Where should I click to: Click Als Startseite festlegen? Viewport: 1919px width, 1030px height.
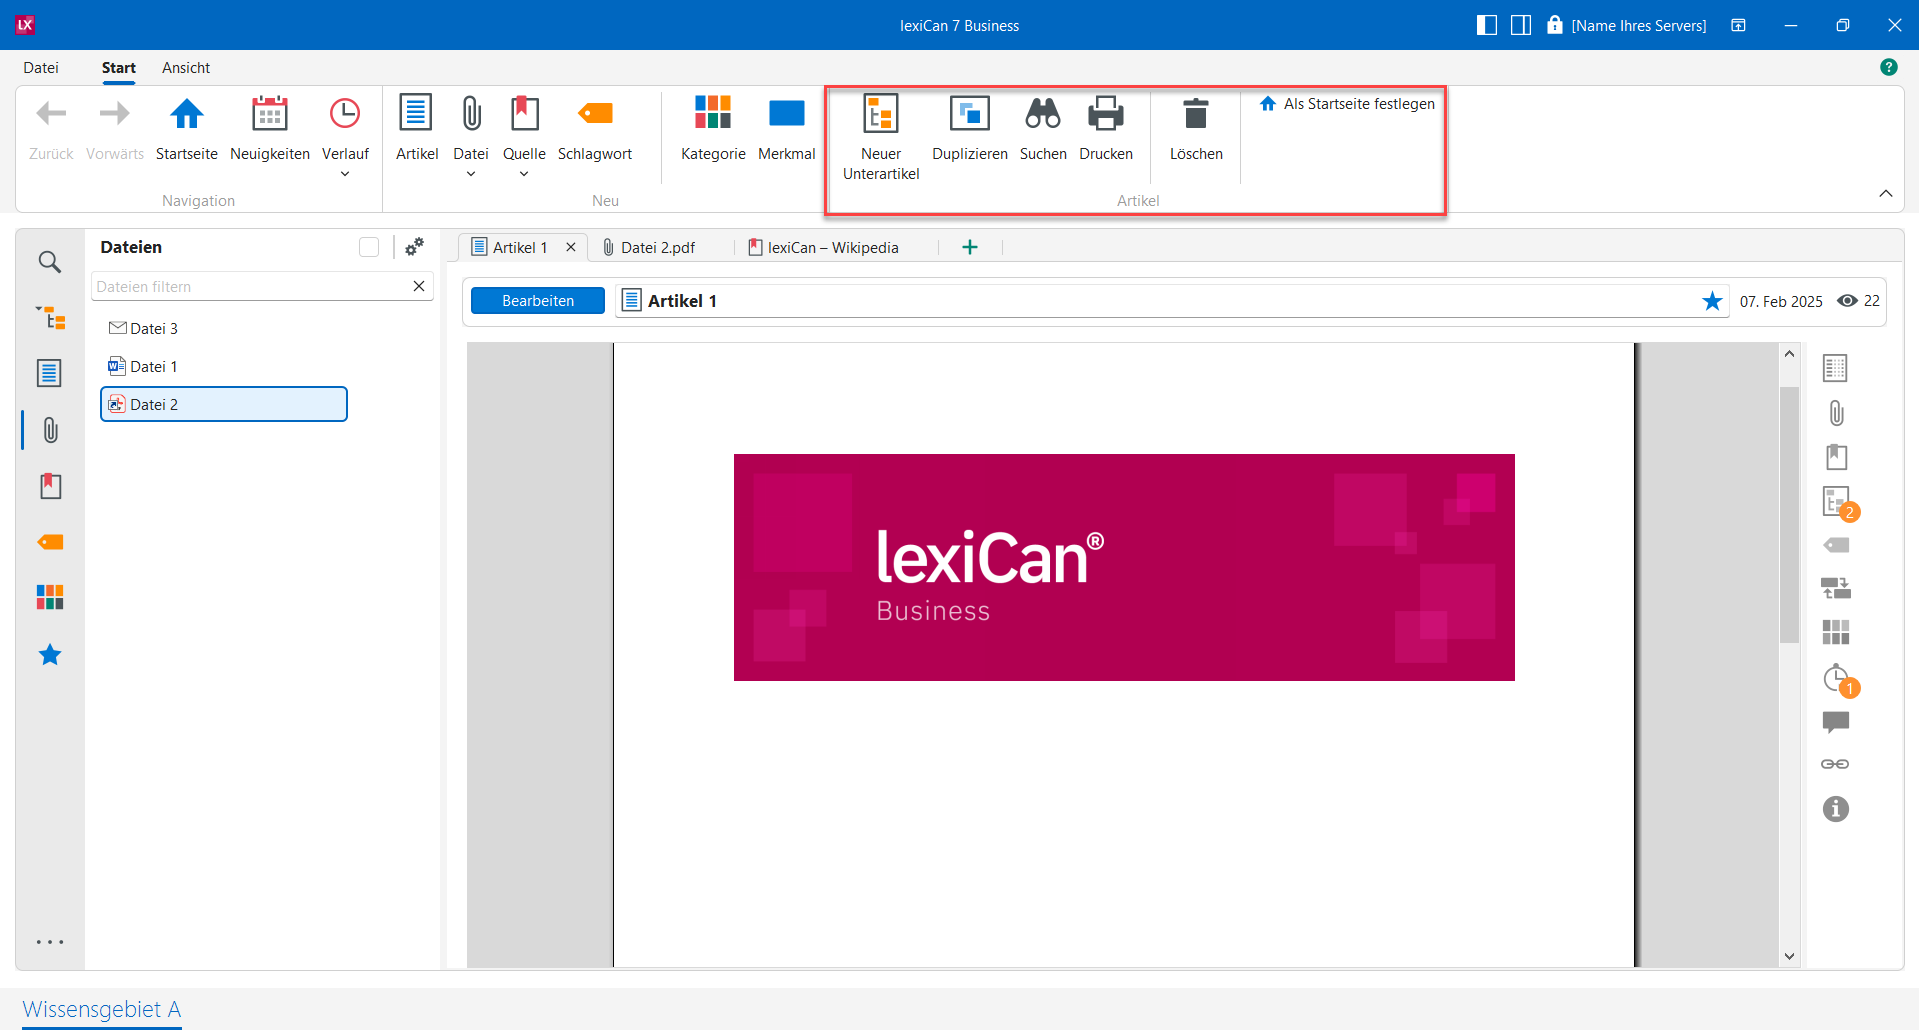coord(1348,104)
